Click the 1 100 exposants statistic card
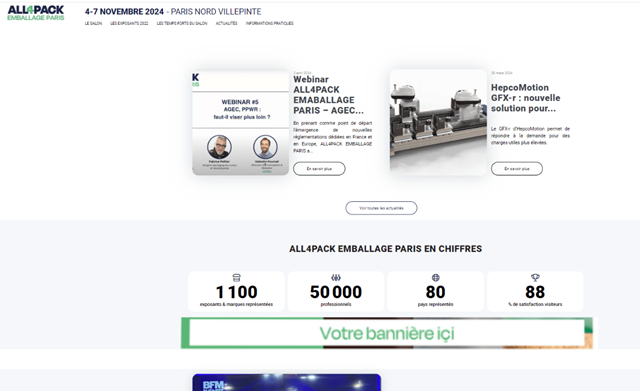 (236, 291)
